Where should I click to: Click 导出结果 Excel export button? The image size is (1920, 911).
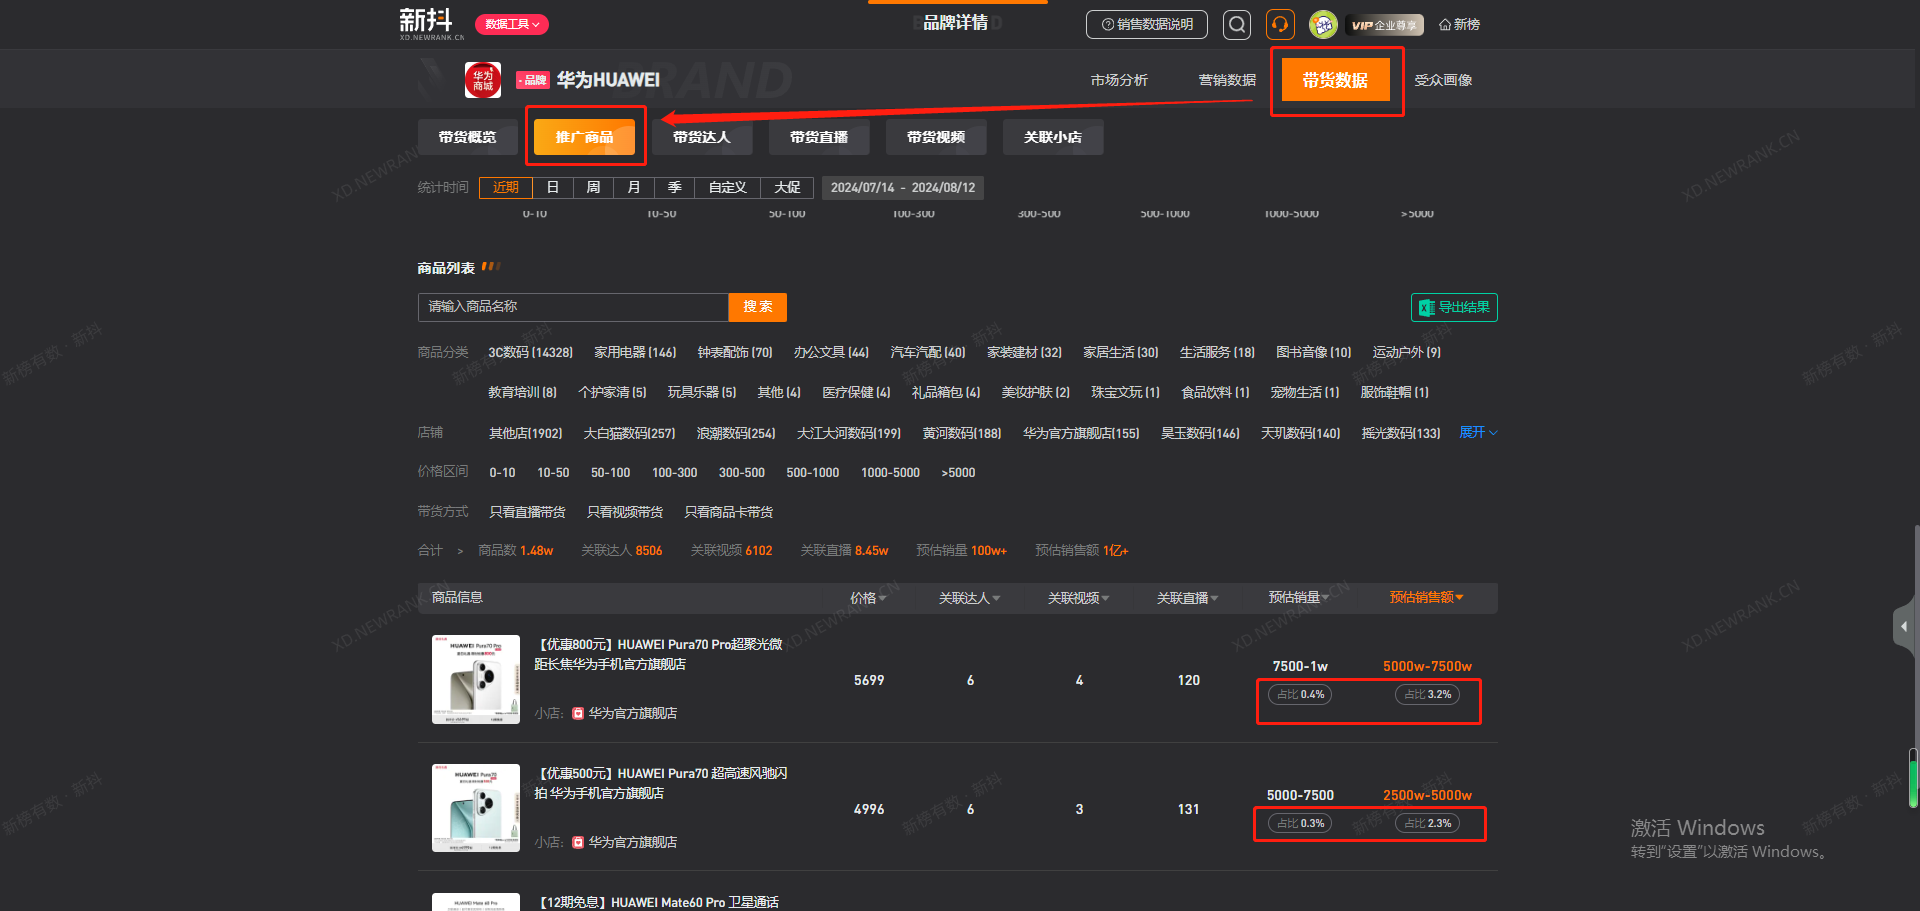point(1454,308)
